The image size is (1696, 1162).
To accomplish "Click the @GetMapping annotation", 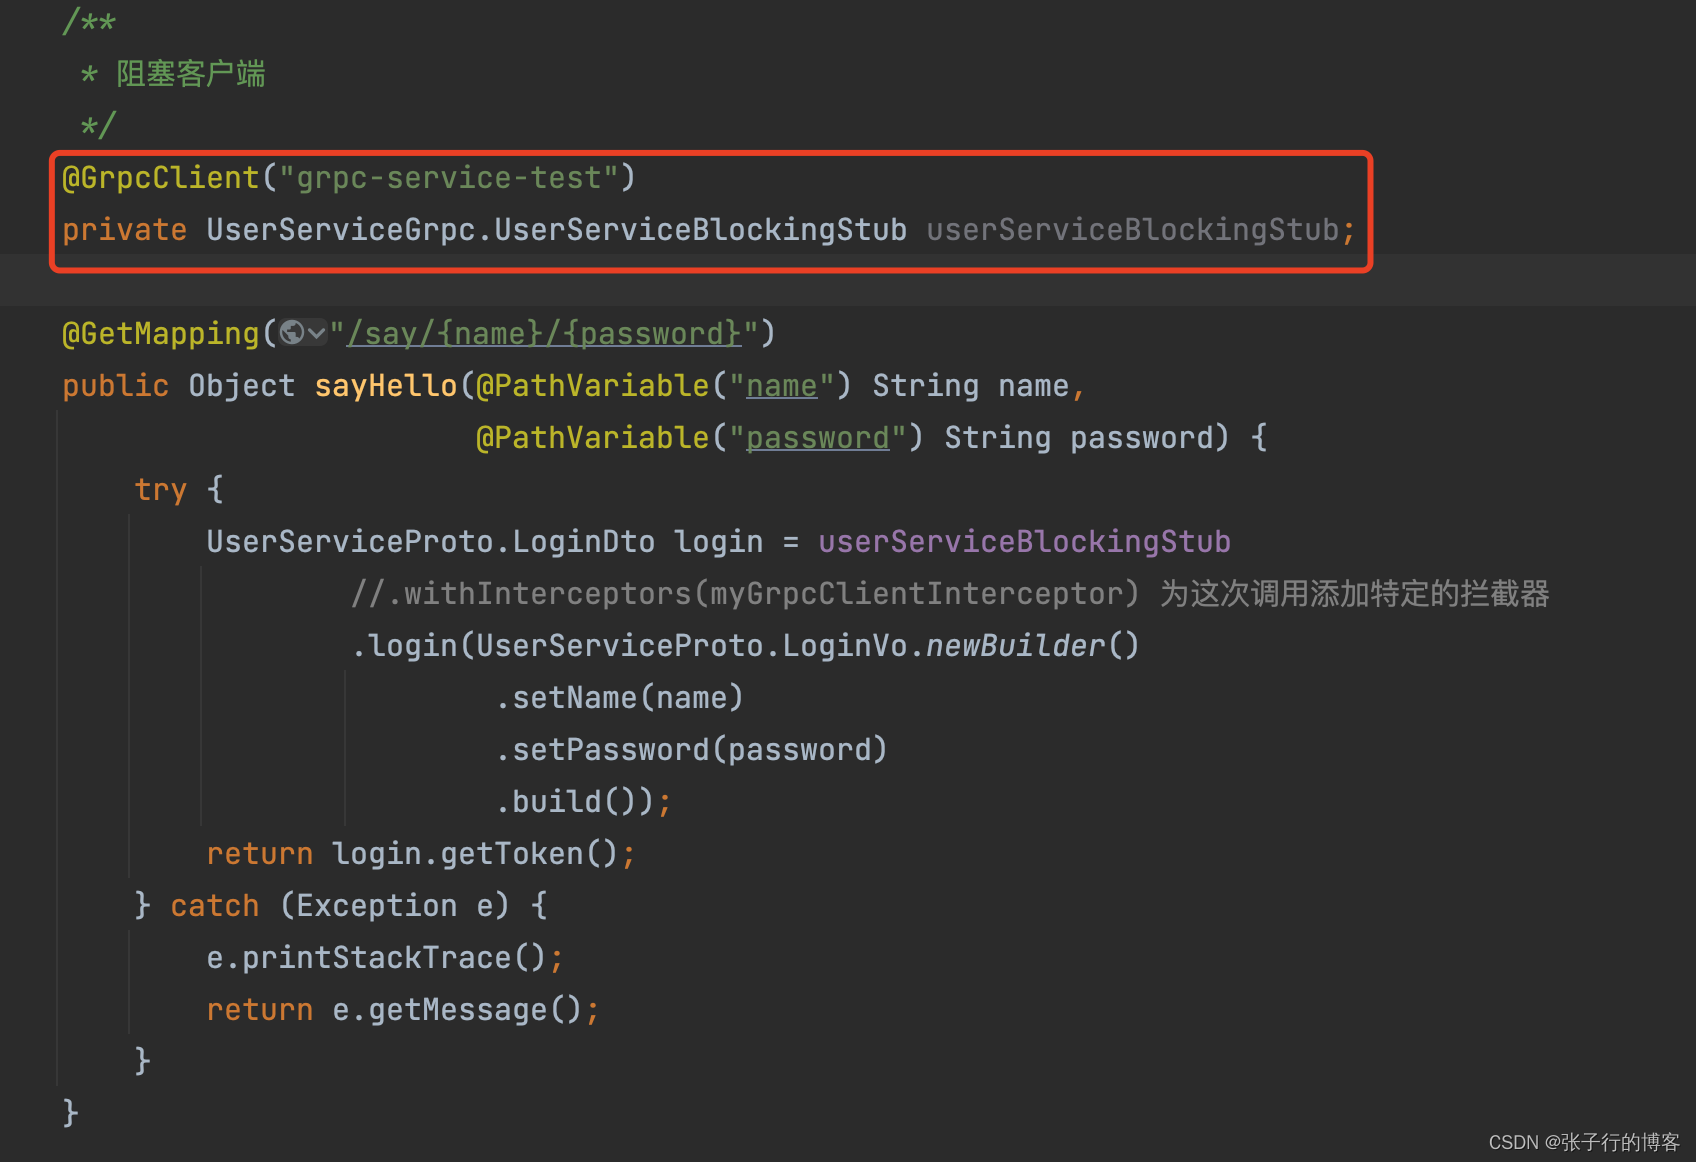I will tap(160, 333).
